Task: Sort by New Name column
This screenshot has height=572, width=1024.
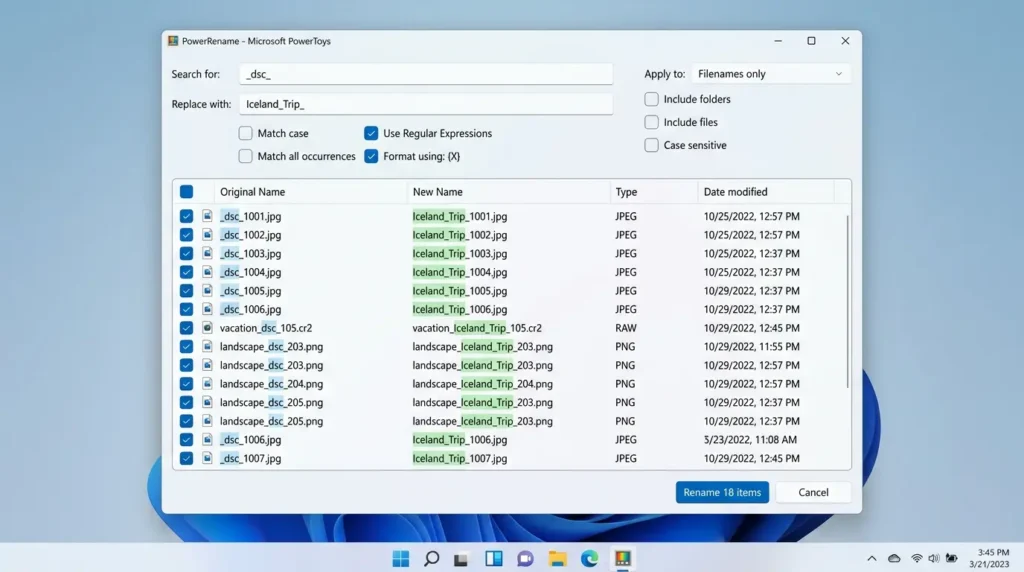Action: tap(438, 192)
